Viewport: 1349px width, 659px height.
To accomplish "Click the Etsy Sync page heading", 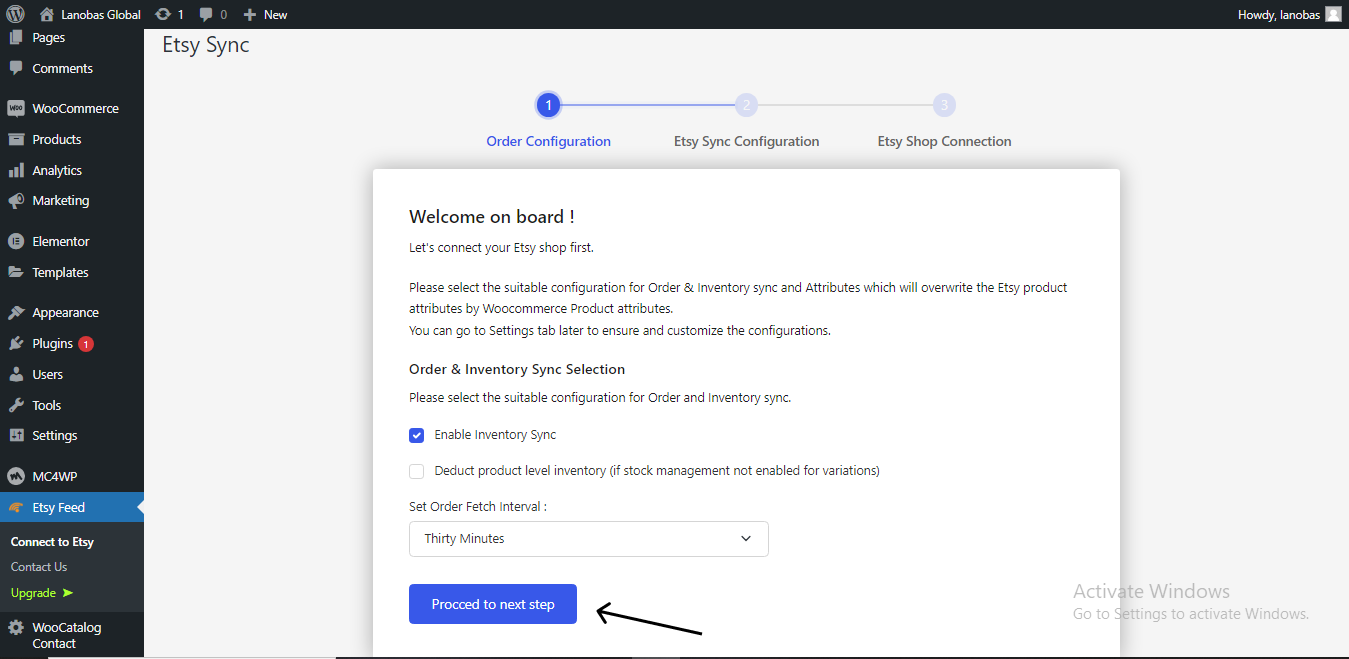I will click(x=206, y=45).
